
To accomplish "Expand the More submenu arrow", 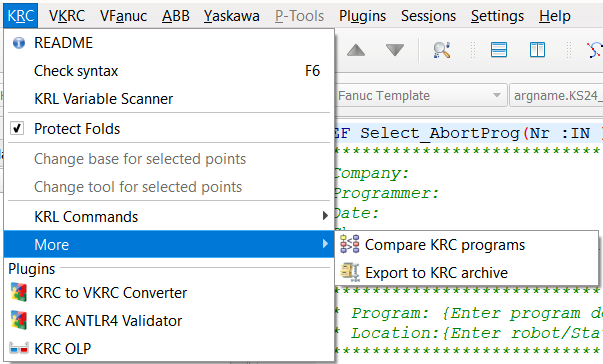I will tap(325, 244).
